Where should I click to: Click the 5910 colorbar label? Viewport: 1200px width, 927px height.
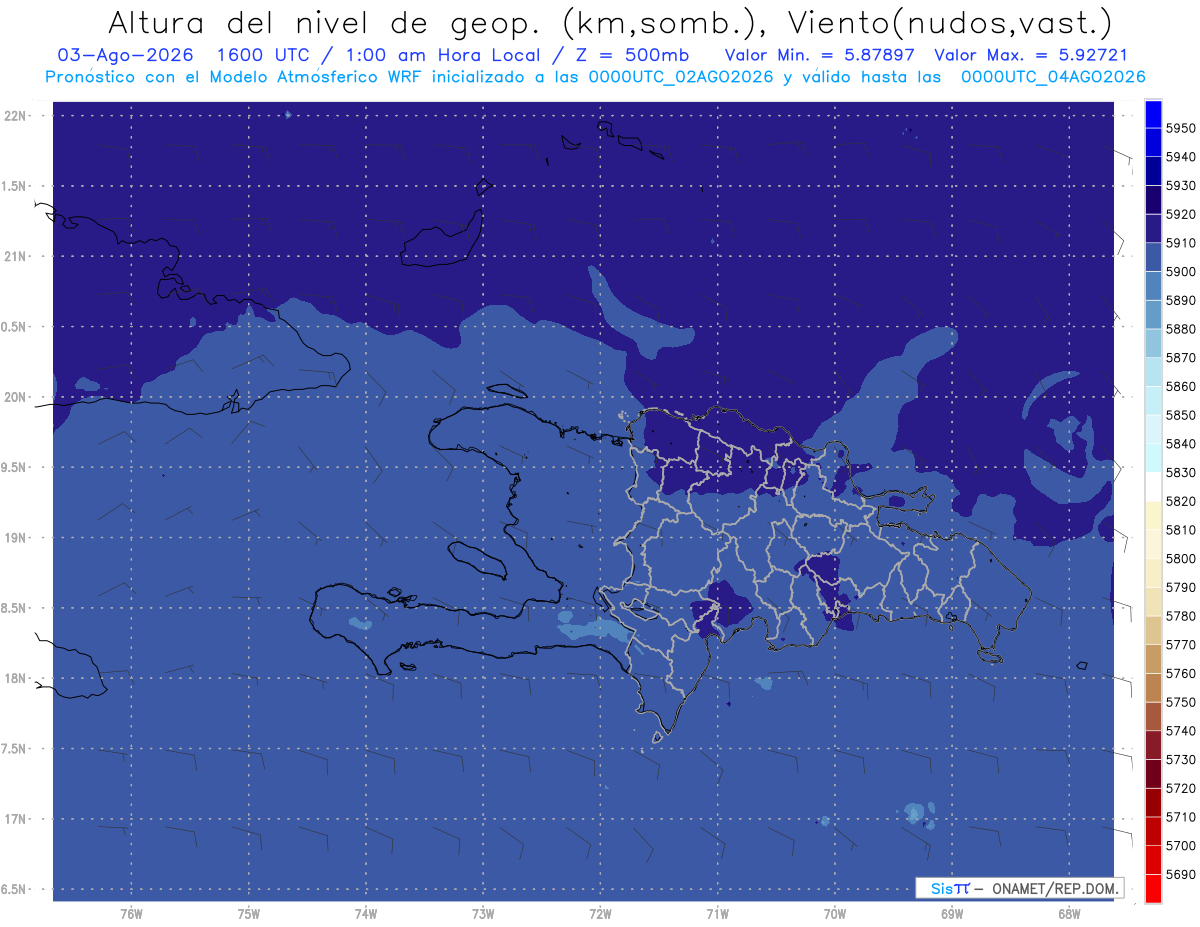pos(1180,243)
